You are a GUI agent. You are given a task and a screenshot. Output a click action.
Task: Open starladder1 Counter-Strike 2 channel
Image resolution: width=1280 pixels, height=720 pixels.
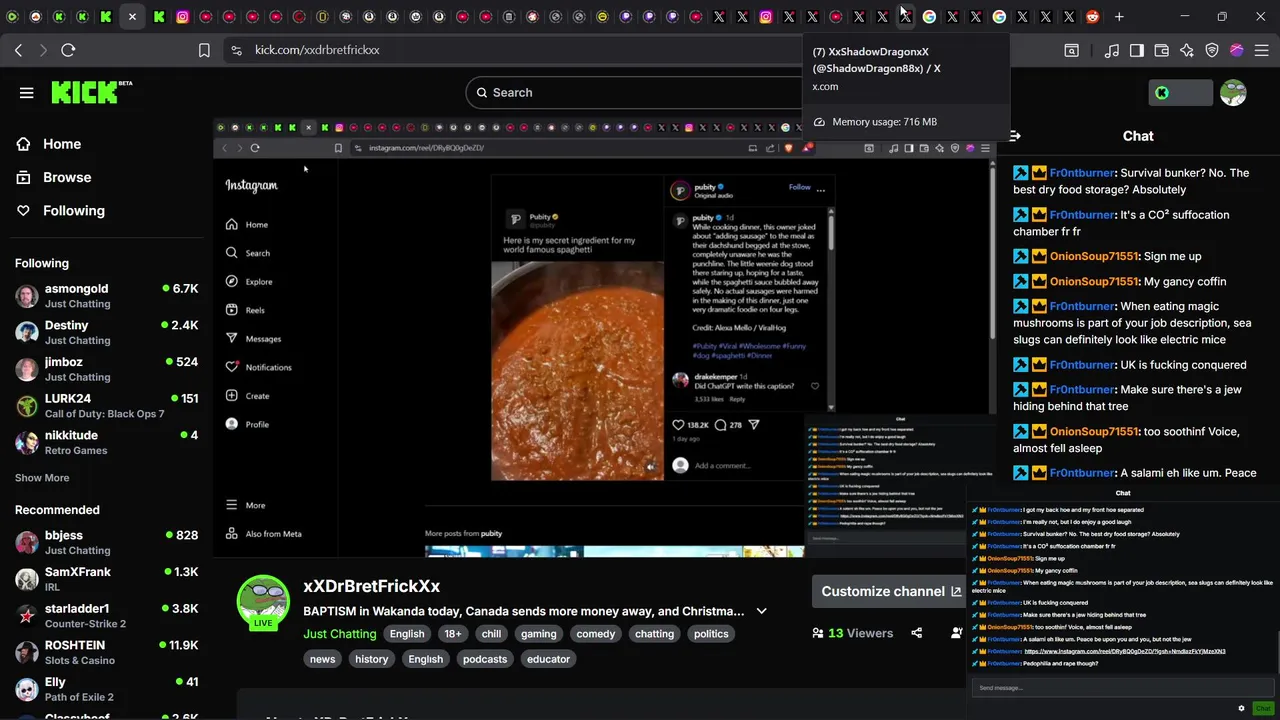click(106, 615)
